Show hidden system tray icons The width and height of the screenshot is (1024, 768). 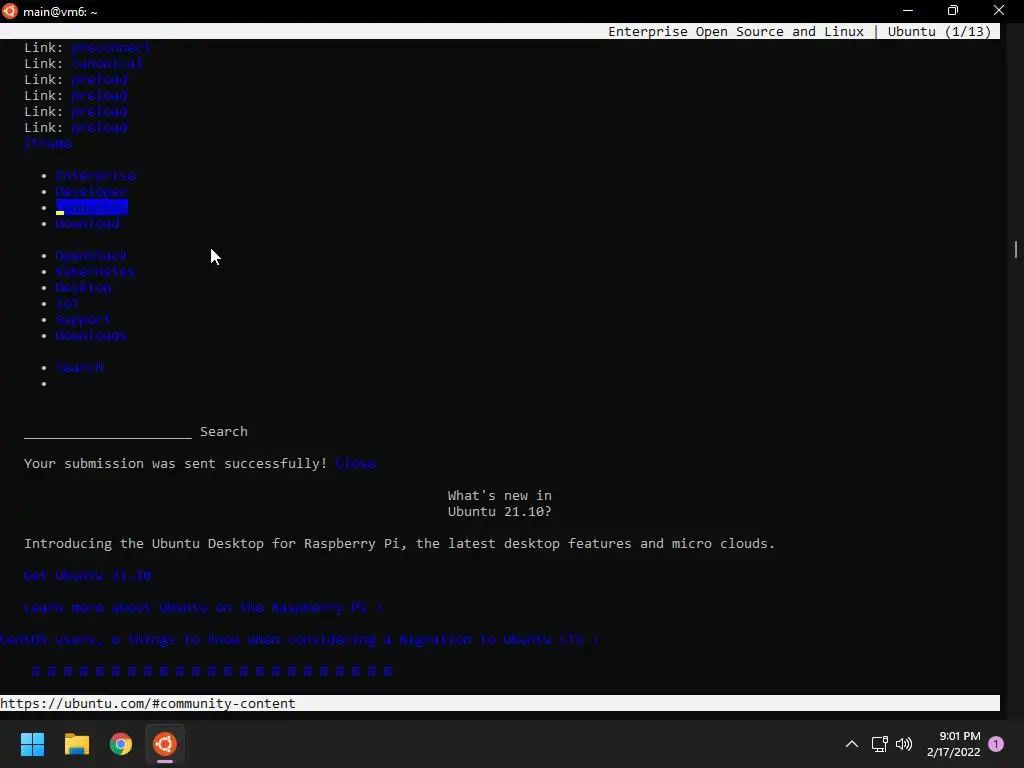click(x=852, y=744)
